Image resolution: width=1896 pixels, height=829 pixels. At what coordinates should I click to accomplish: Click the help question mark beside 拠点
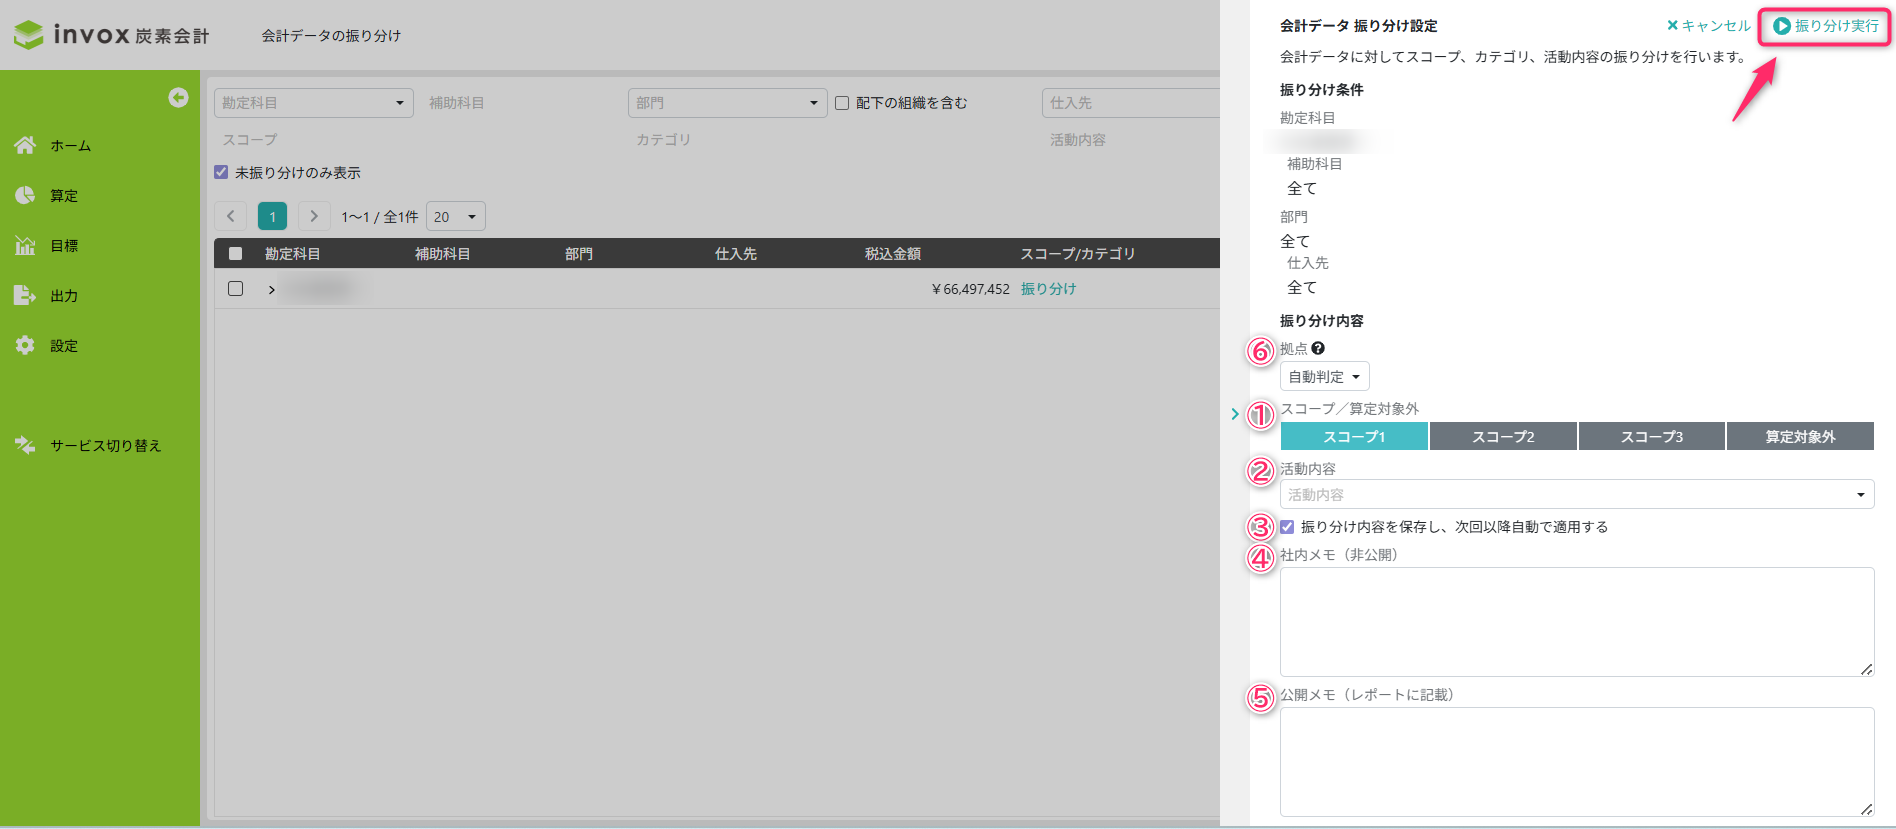click(x=1318, y=348)
